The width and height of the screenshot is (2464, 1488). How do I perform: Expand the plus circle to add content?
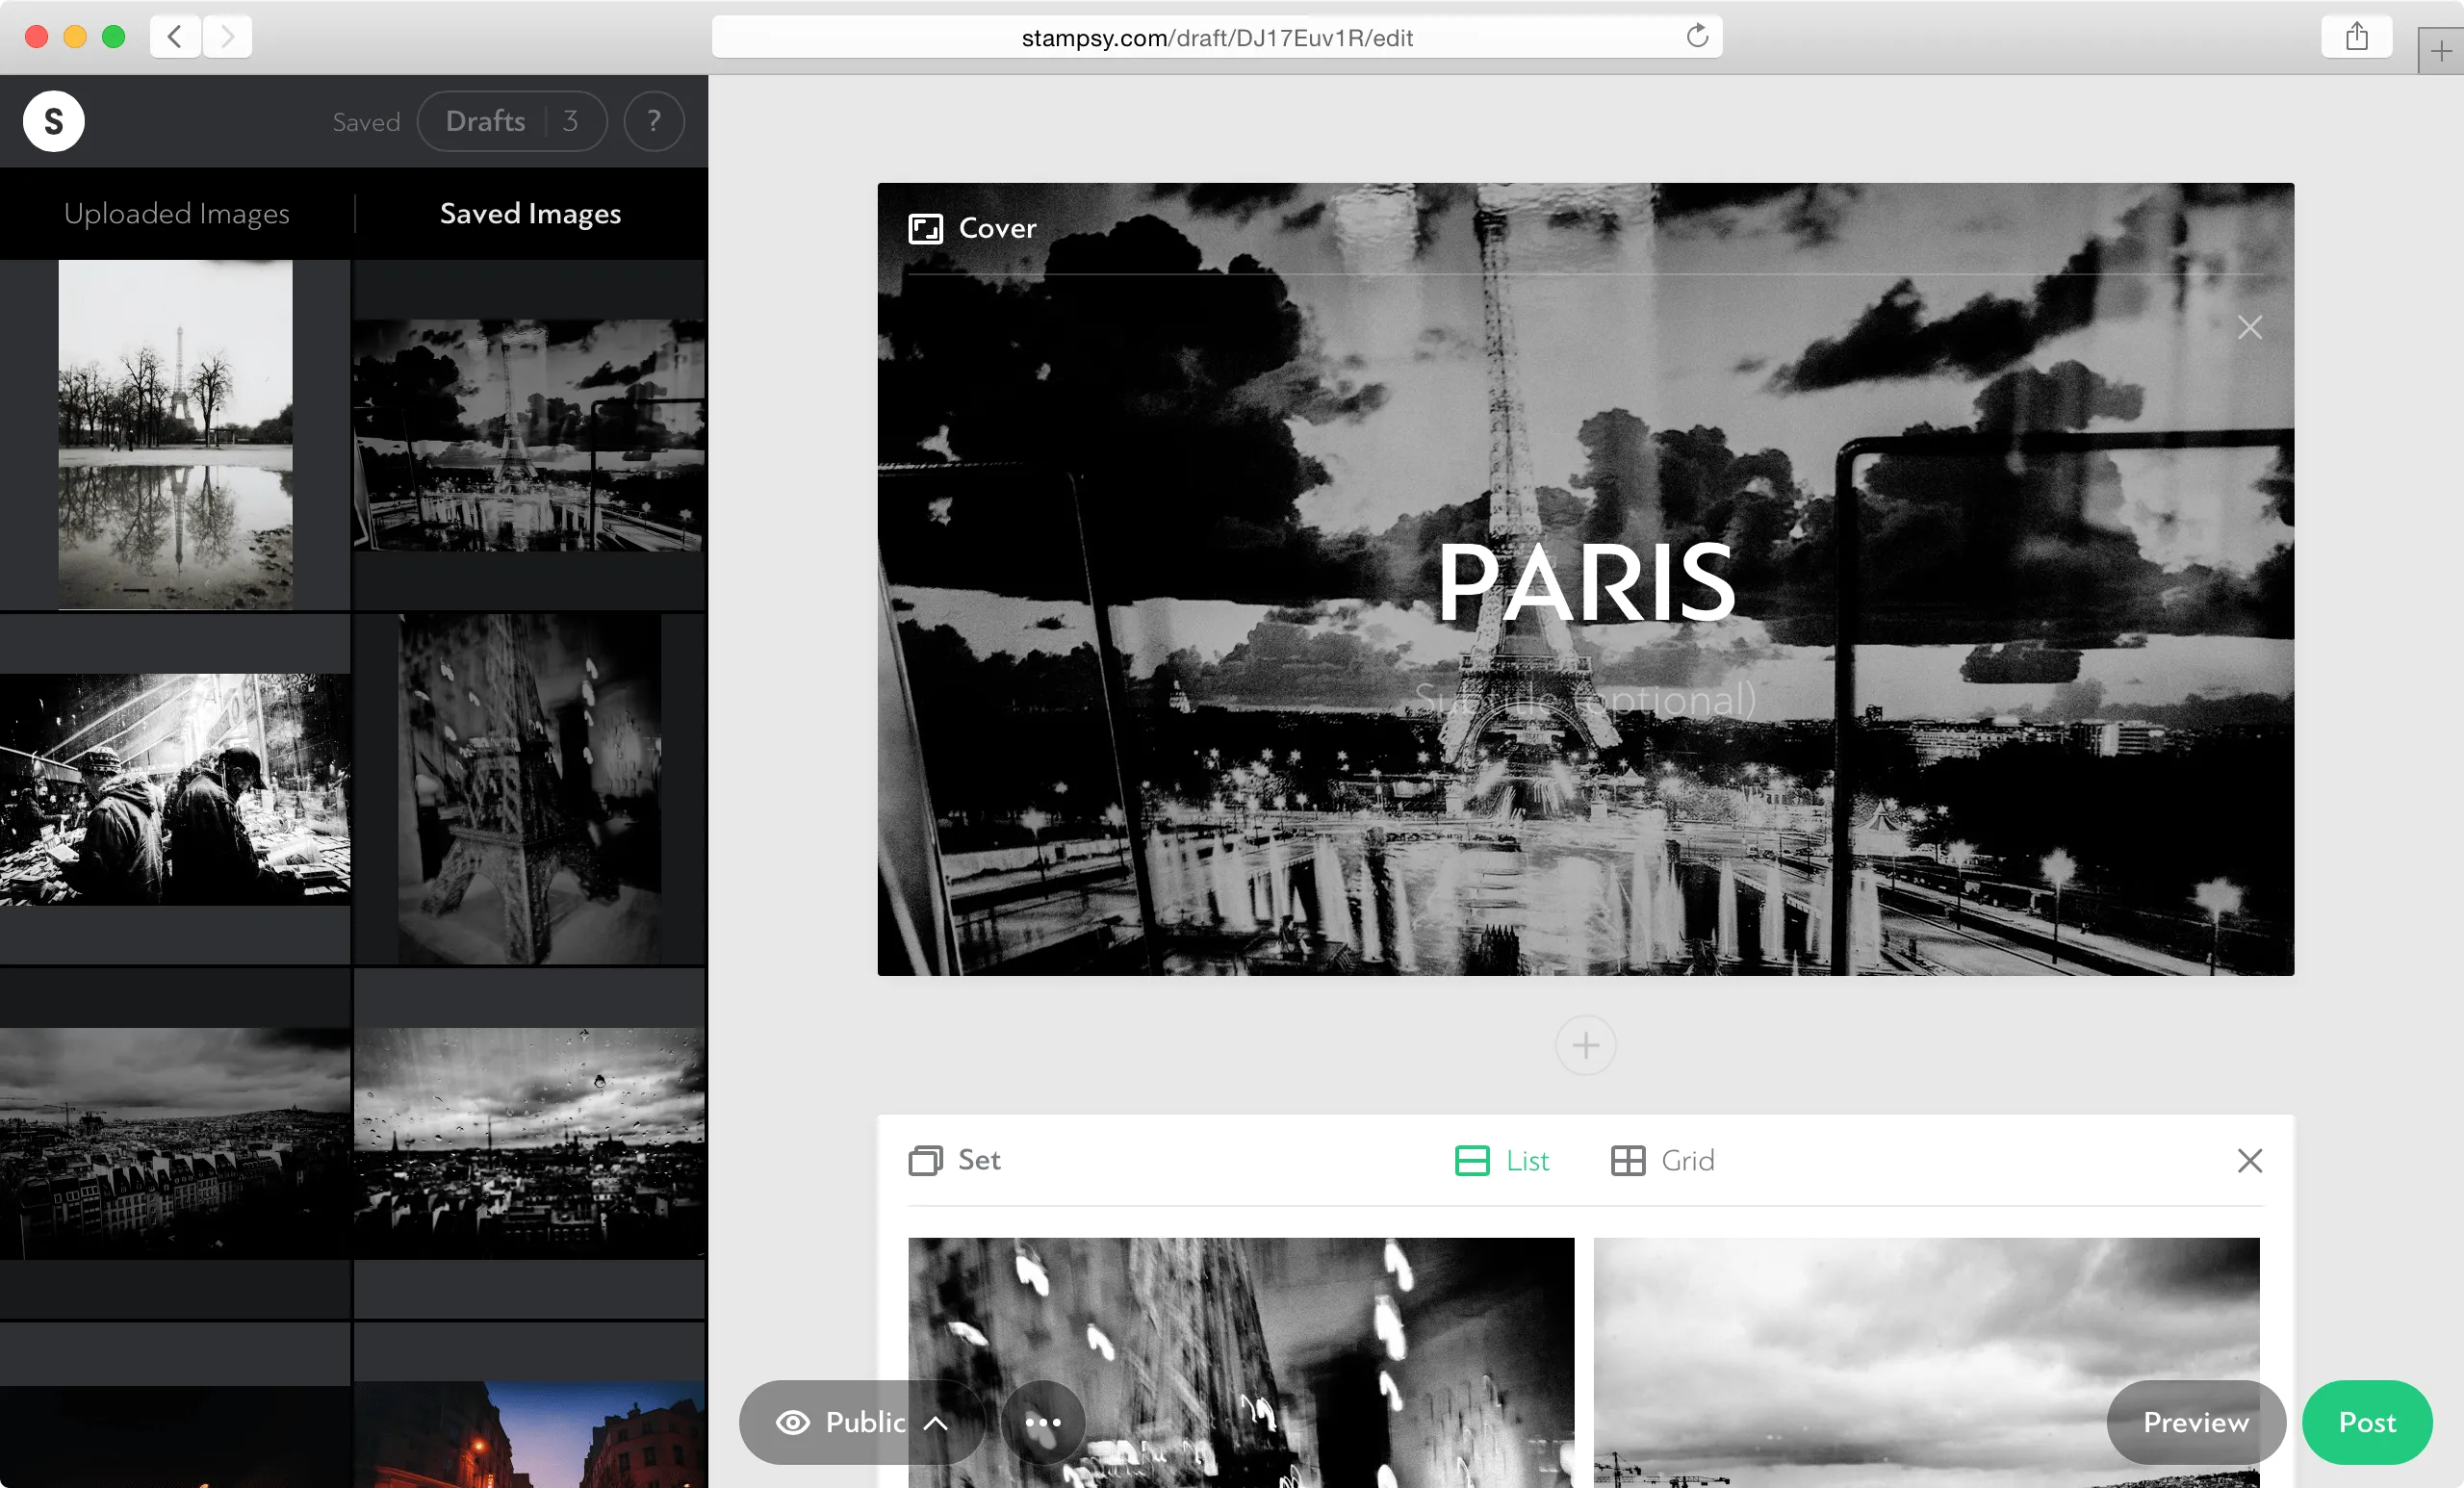click(x=1585, y=1045)
